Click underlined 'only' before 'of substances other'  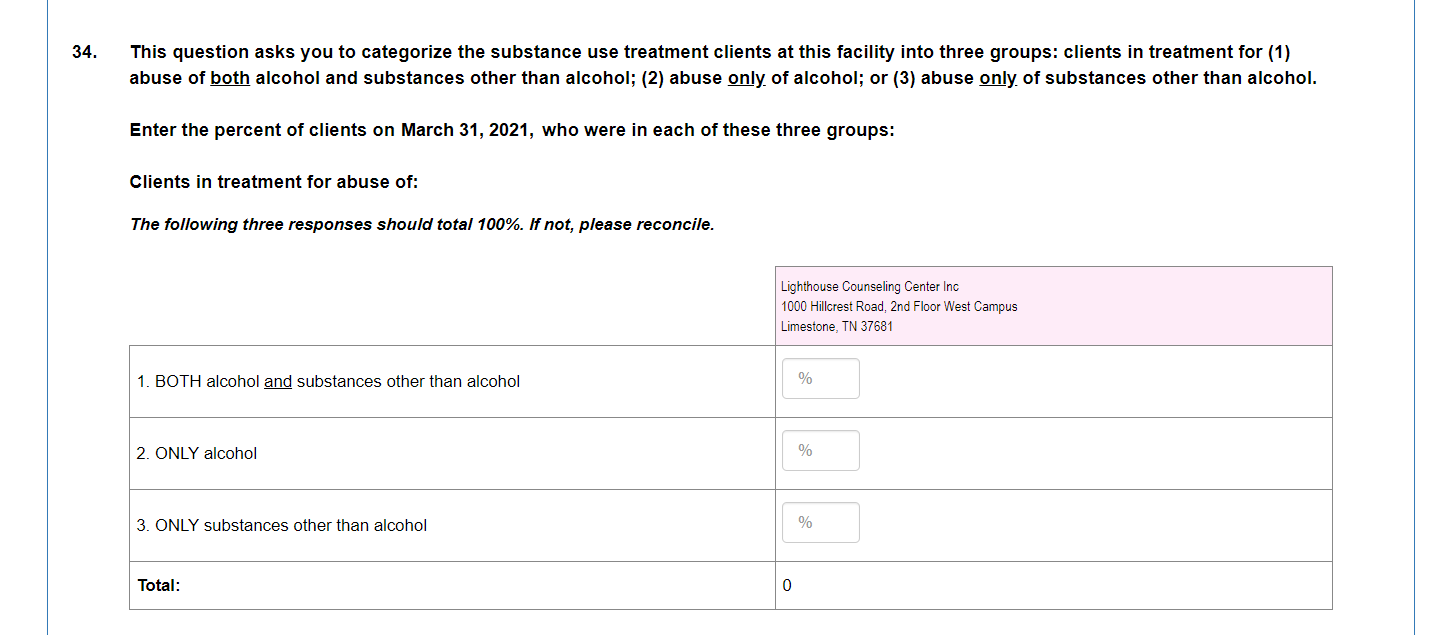pos(998,78)
